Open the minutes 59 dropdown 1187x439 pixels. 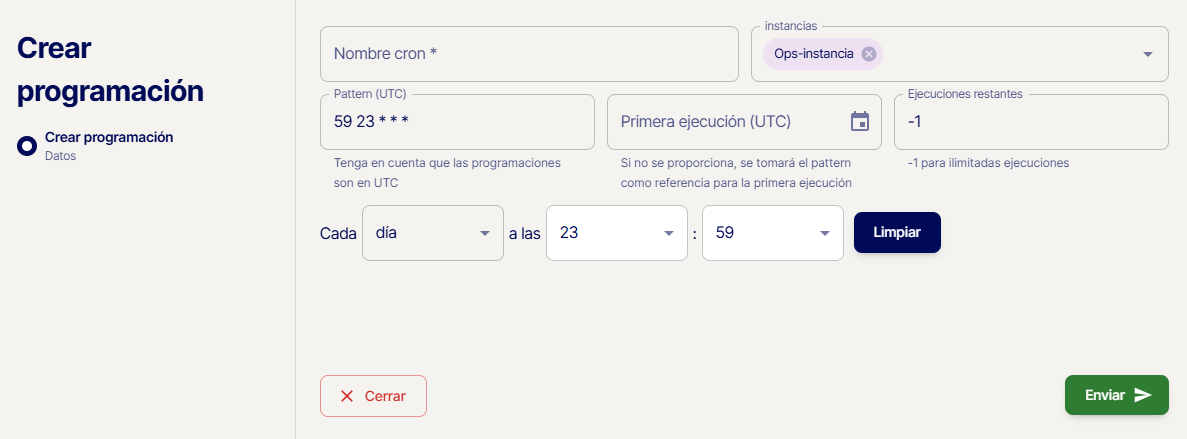click(772, 233)
